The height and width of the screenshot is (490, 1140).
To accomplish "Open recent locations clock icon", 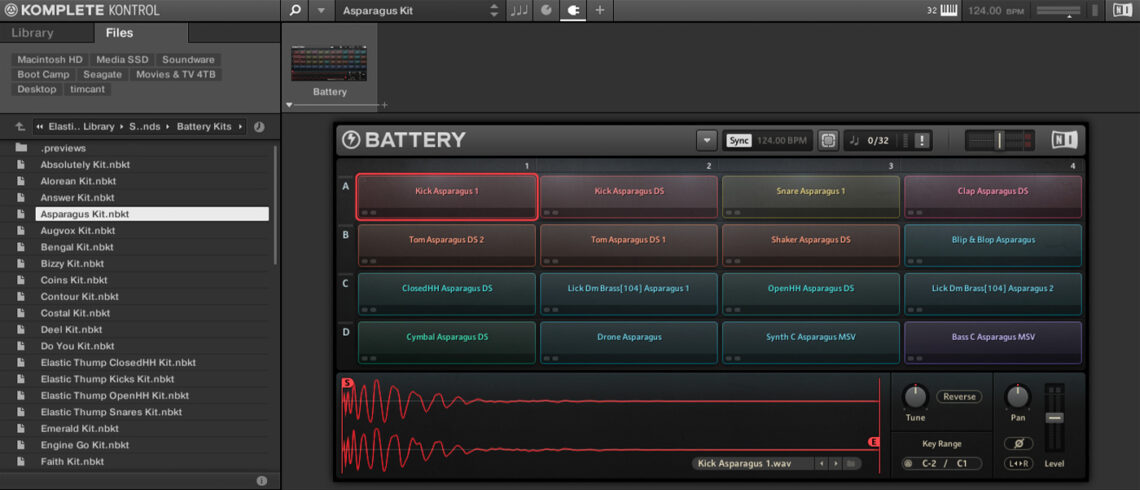I will (259, 126).
